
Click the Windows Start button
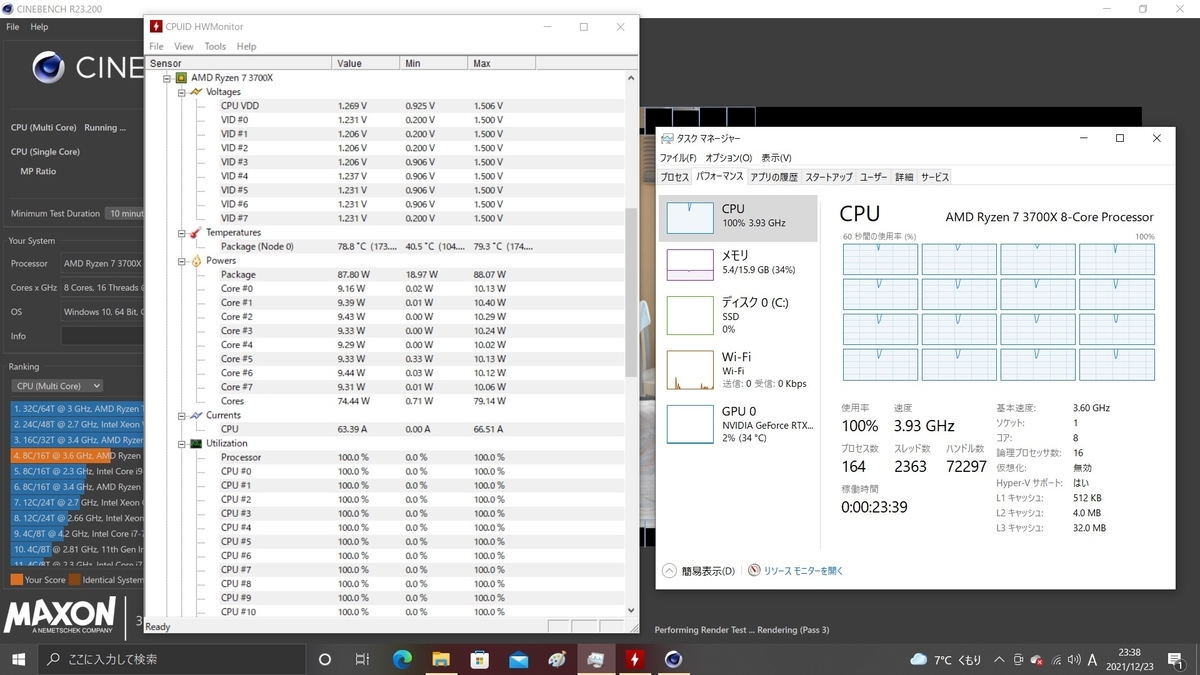tap(19, 659)
